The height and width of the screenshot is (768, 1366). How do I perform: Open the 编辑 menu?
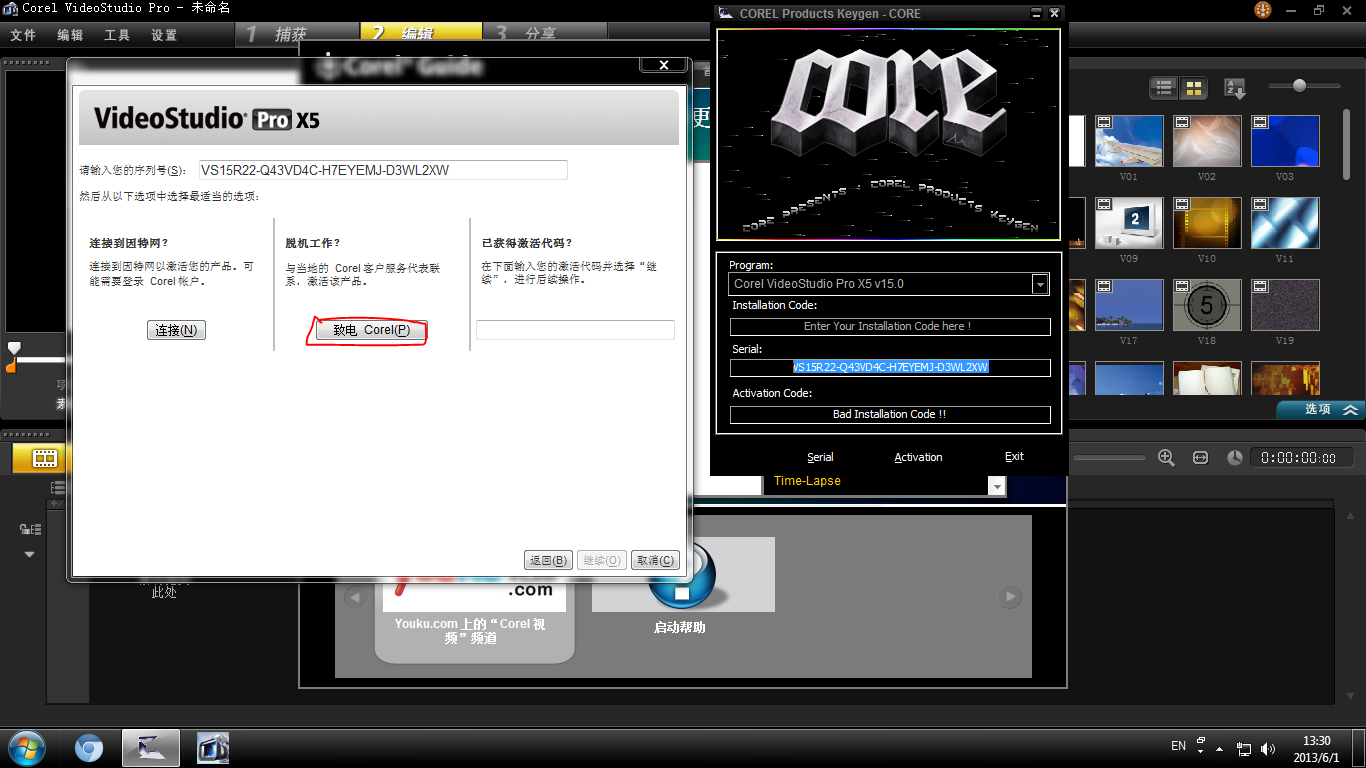70,35
